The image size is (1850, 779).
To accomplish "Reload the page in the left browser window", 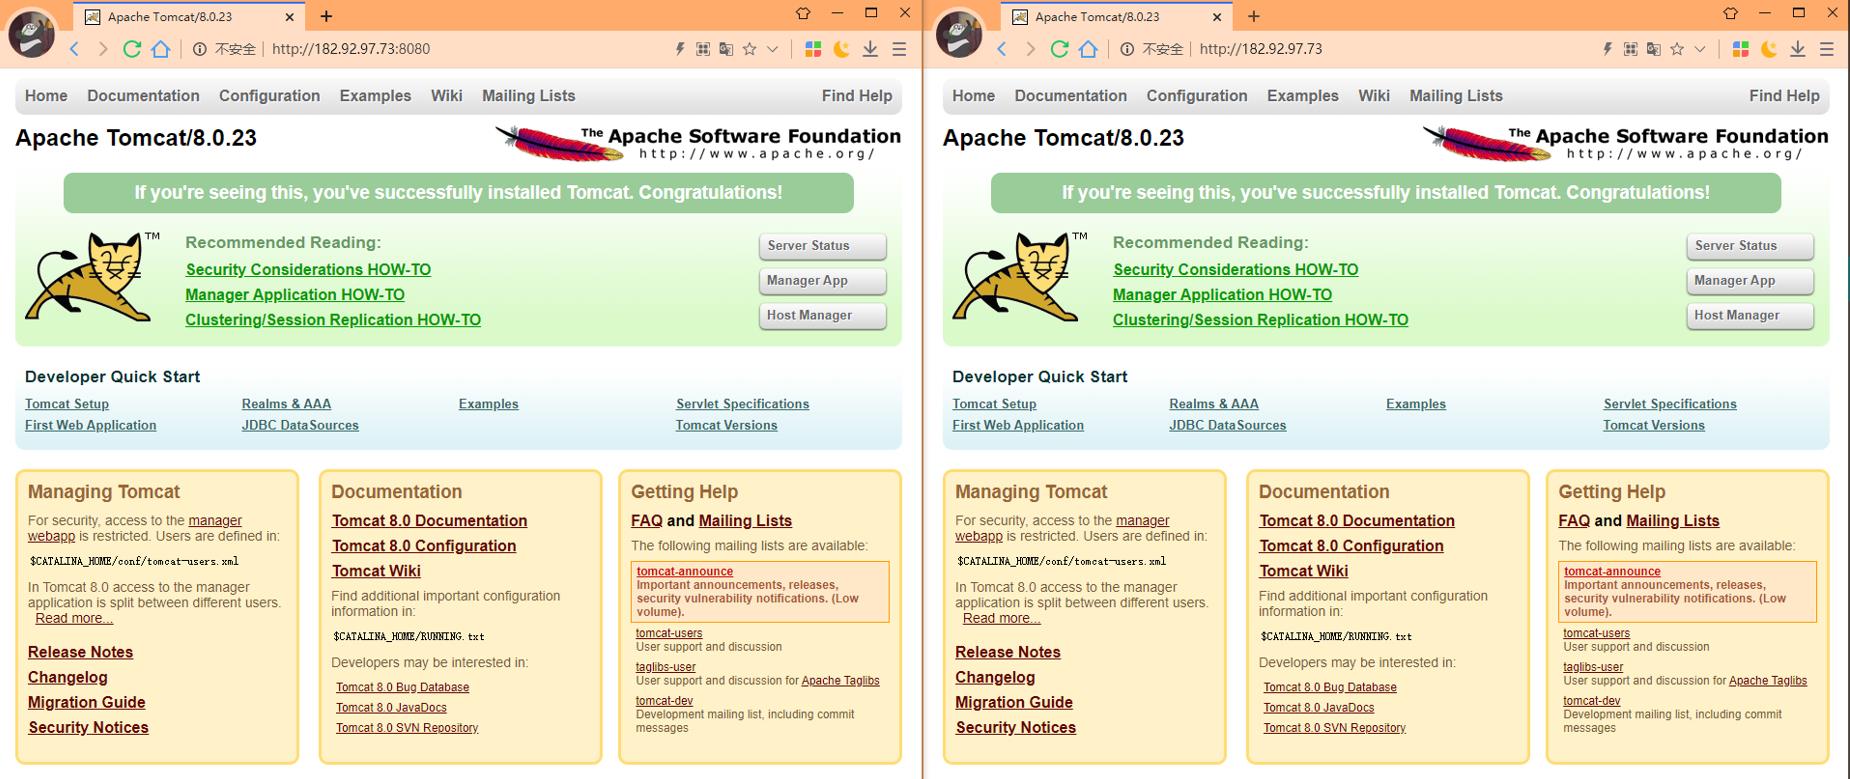I will point(131,49).
